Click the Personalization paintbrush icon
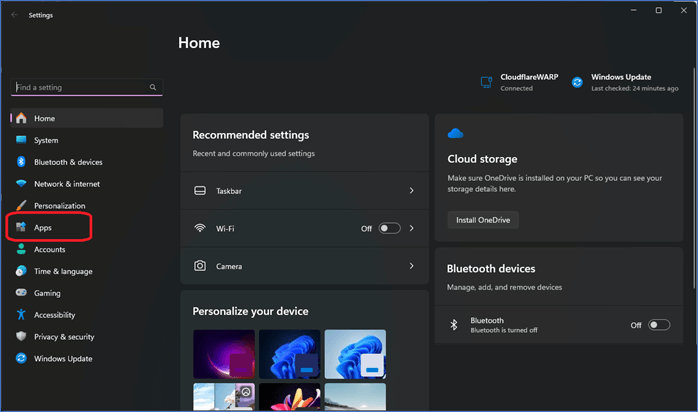This screenshot has height=412, width=698. click(21, 206)
